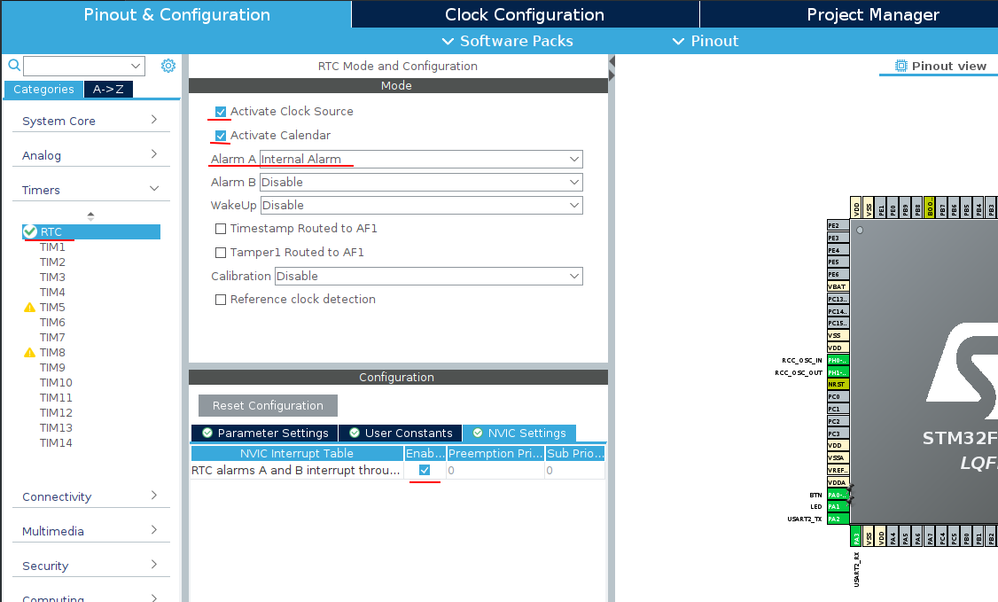Enable Tamper1 Routed to AF1

click(221, 253)
